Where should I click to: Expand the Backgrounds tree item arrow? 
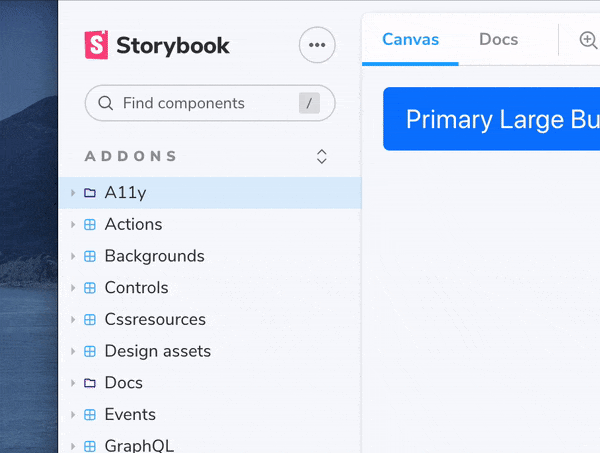tap(73, 256)
